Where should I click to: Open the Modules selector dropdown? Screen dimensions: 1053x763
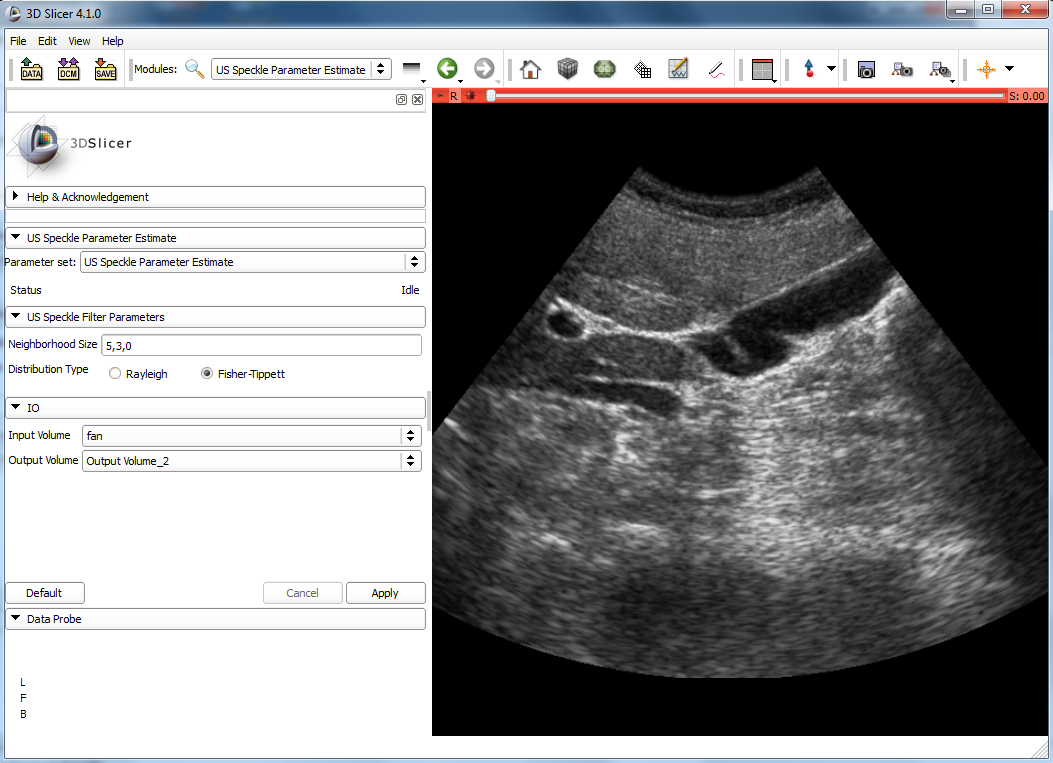[301, 70]
